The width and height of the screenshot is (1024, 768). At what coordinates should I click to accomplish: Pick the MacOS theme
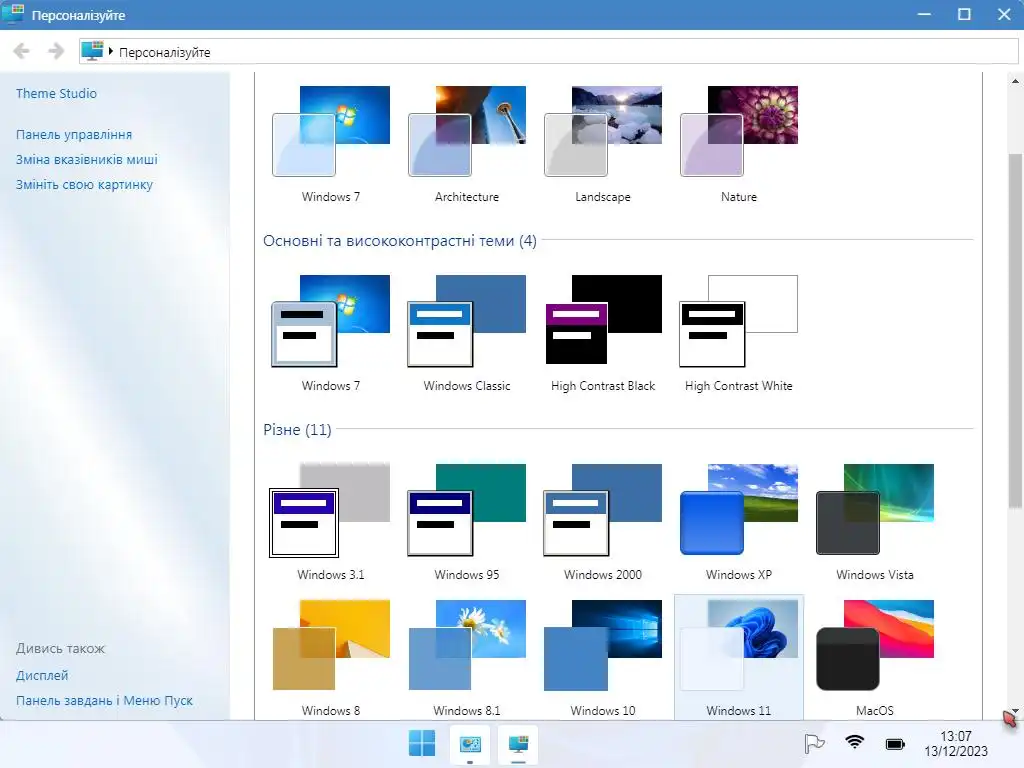click(x=874, y=645)
